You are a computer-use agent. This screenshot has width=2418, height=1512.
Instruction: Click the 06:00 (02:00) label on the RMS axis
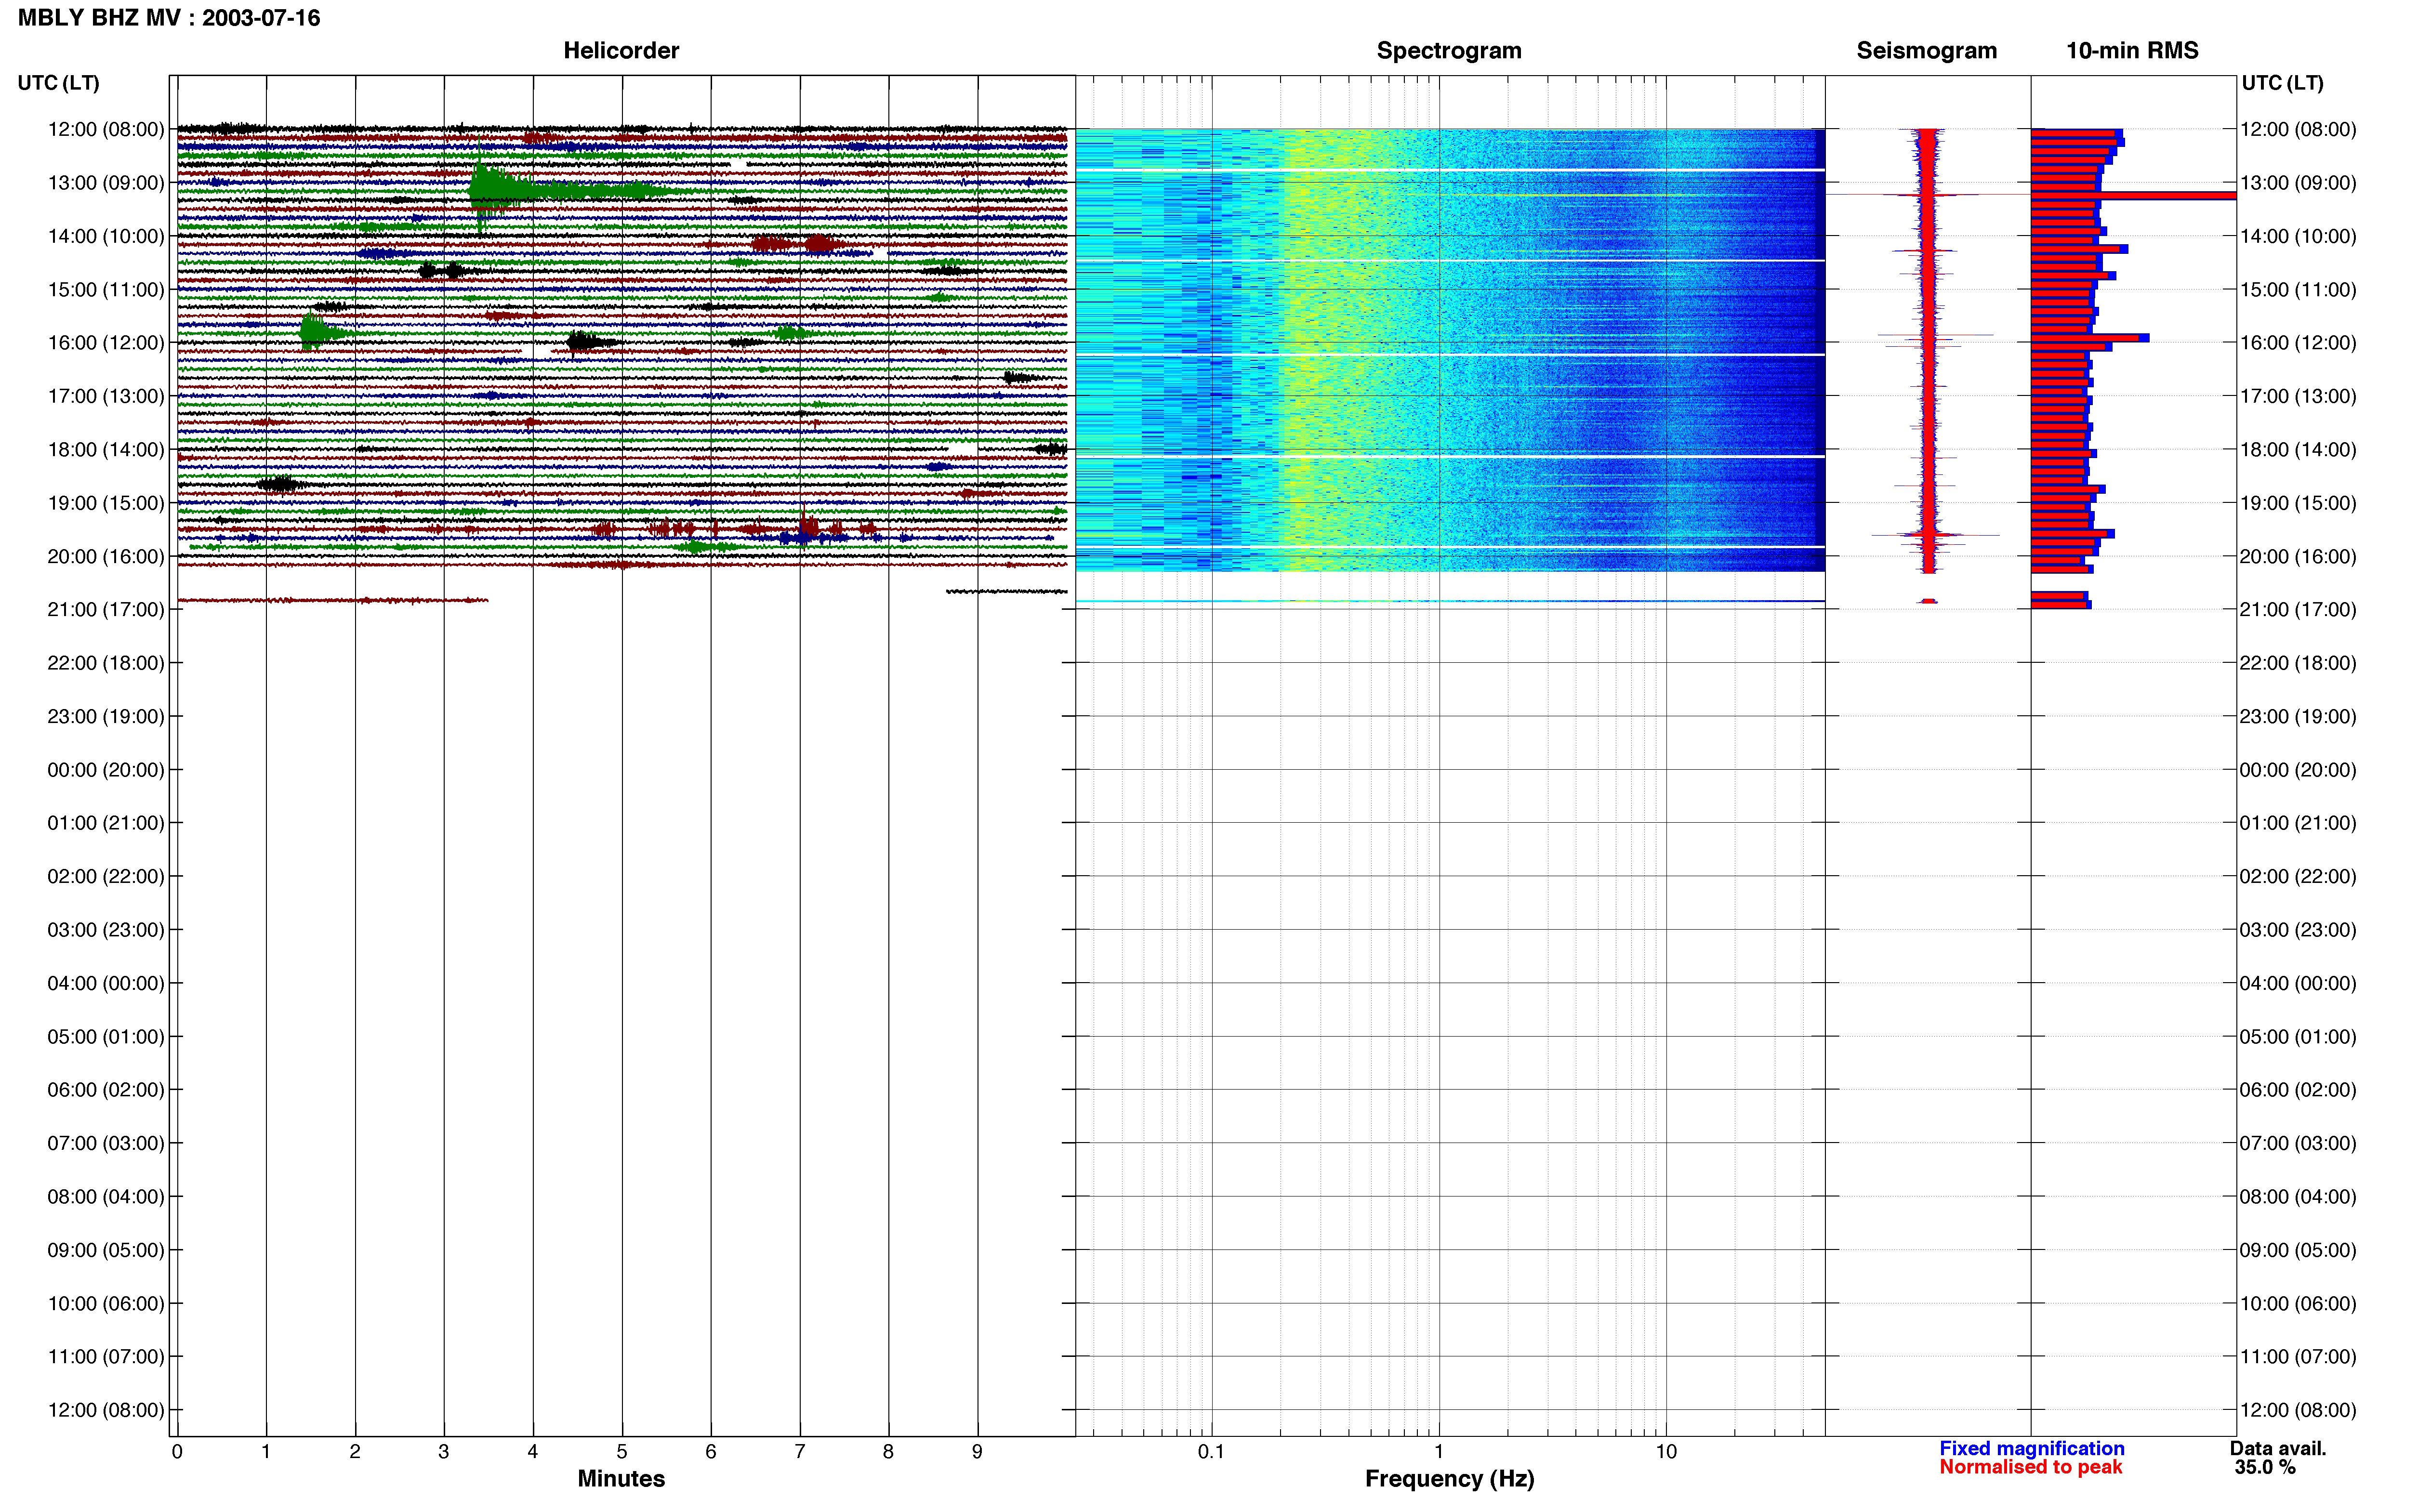(2298, 1090)
